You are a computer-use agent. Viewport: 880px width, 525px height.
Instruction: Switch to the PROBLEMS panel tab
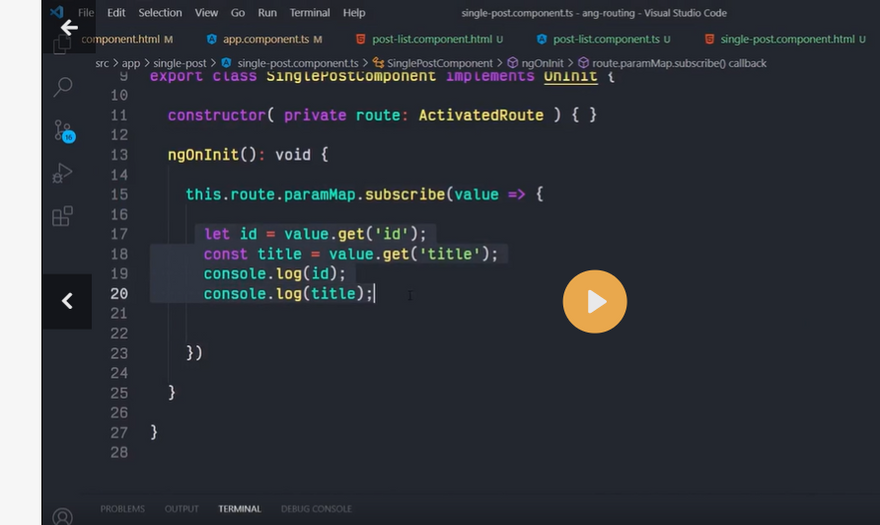coord(122,509)
